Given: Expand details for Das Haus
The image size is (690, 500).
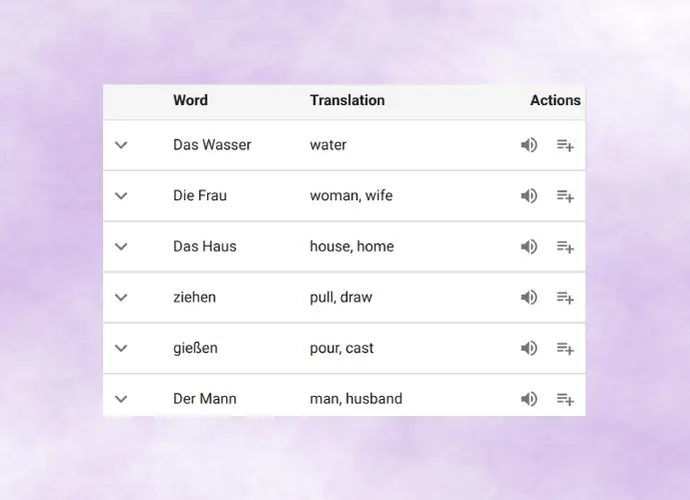Looking at the screenshot, I should pyautogui.click(x=121, y=246).
